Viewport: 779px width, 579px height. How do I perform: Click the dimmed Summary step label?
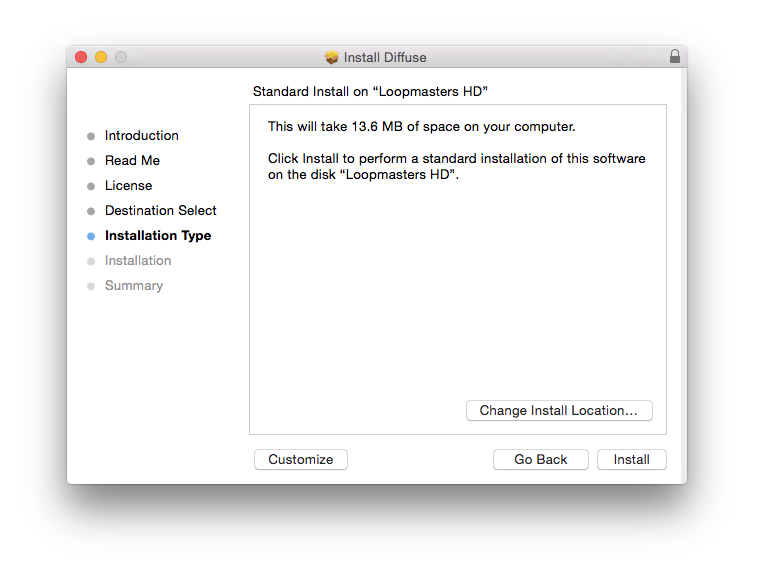tap(134, 285)
